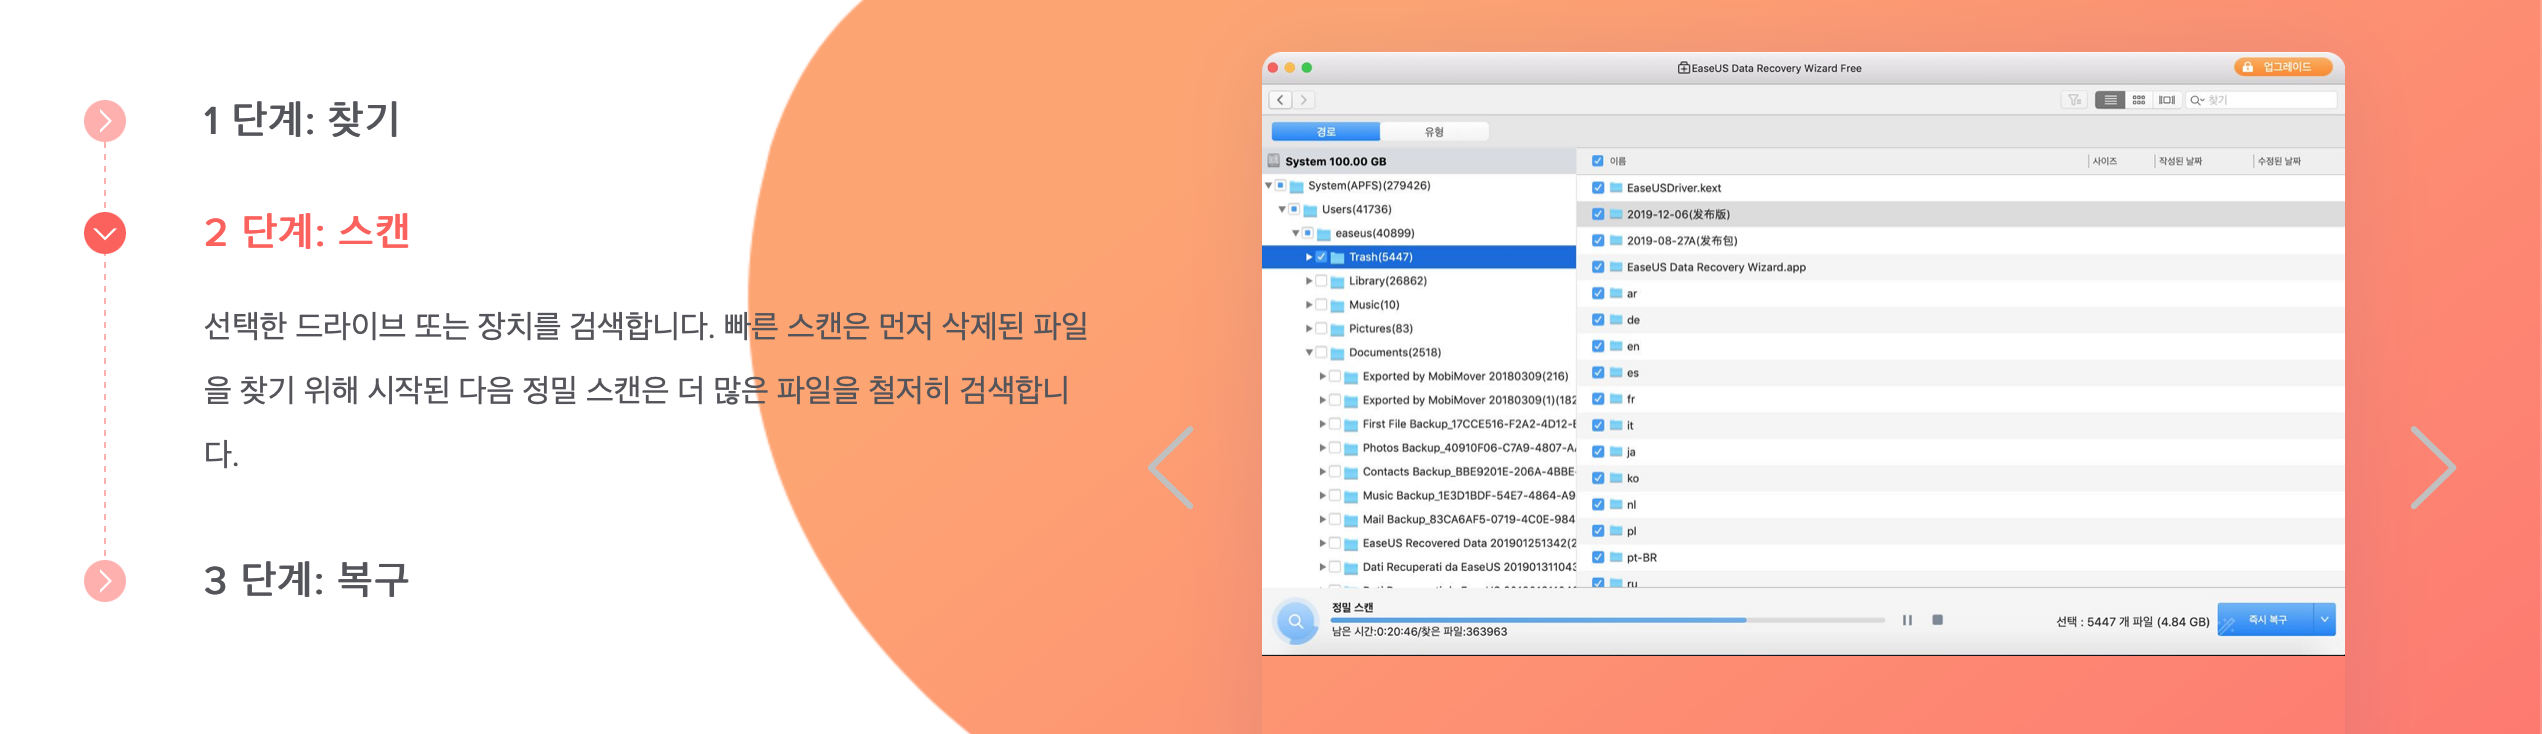The height and width of the screenshot is (734, 2542).
Task: Click the EaseUSDriver.kext folder icon
Action: pyautogui.click(x=1616, y=187)
